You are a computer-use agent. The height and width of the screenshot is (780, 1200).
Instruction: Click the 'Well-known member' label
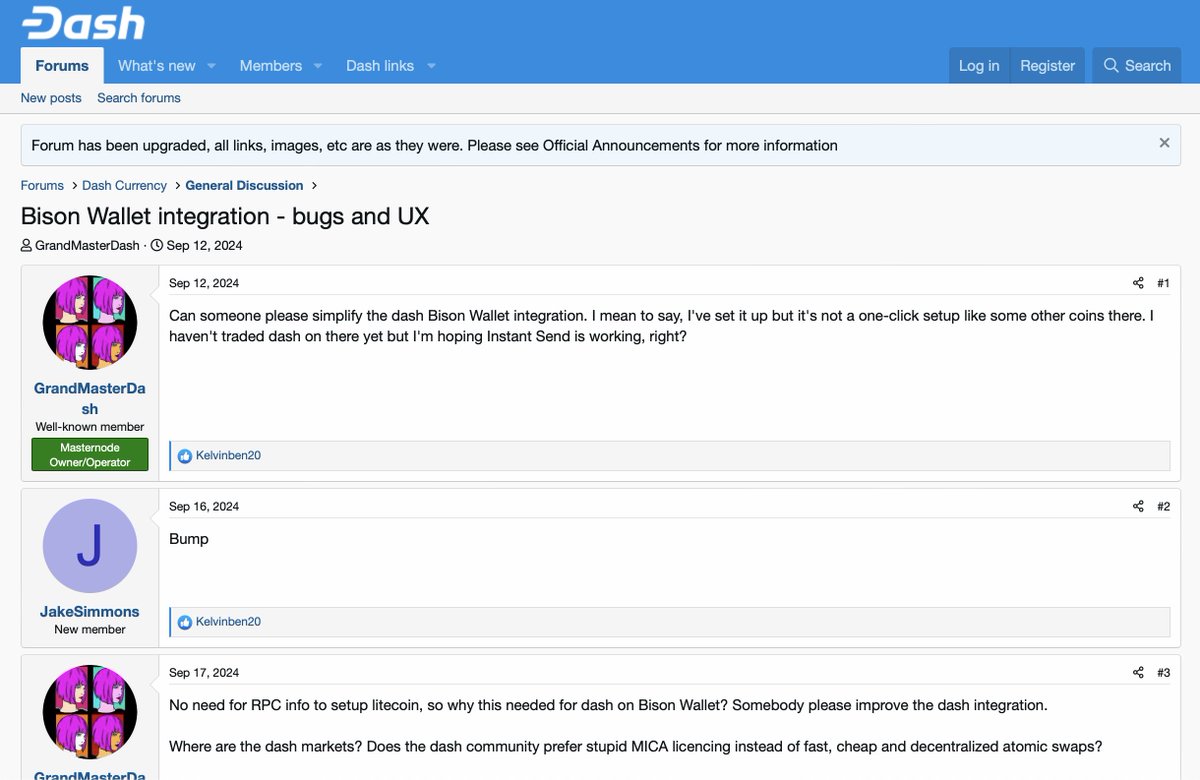(90, 427)
